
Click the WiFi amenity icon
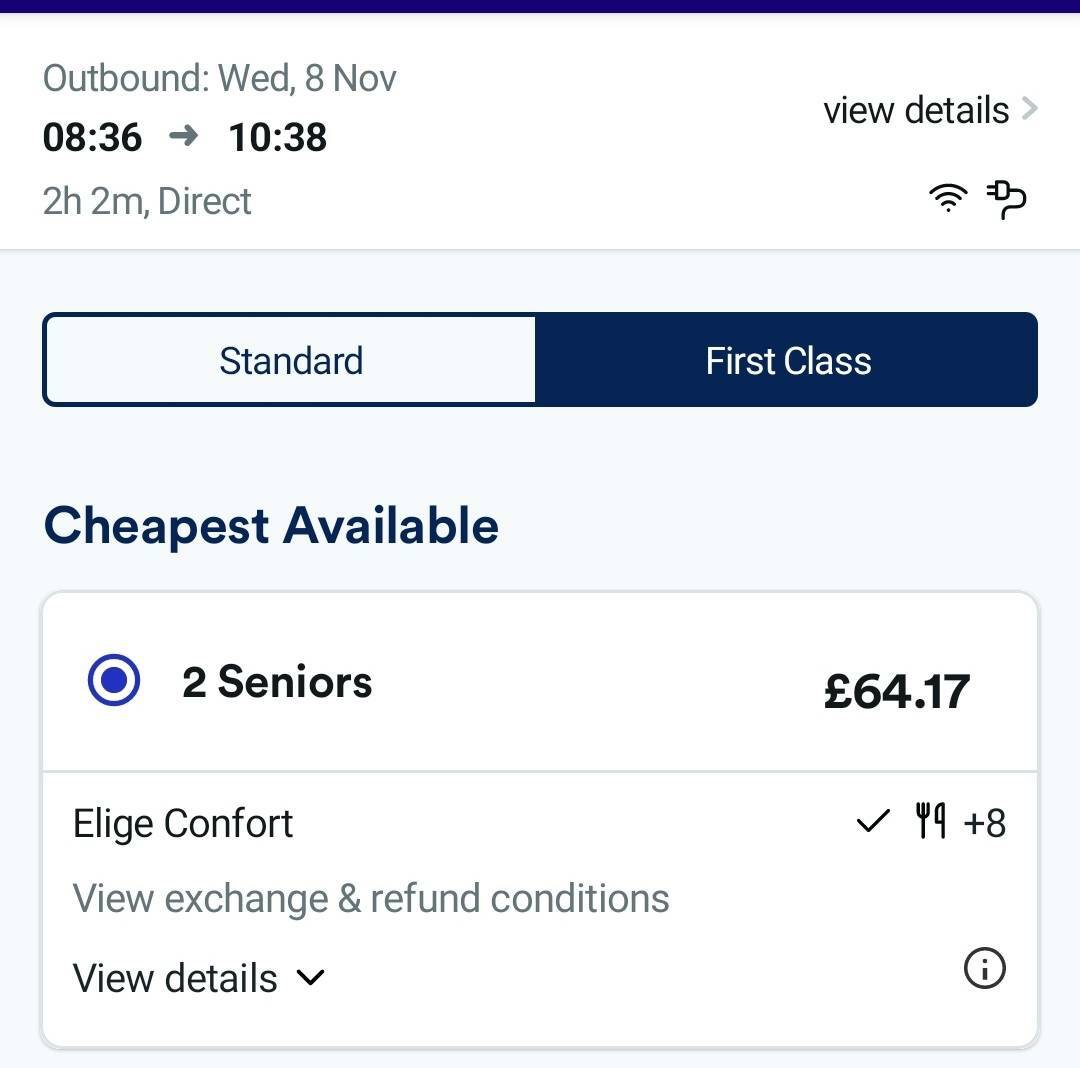click(948, 198)
